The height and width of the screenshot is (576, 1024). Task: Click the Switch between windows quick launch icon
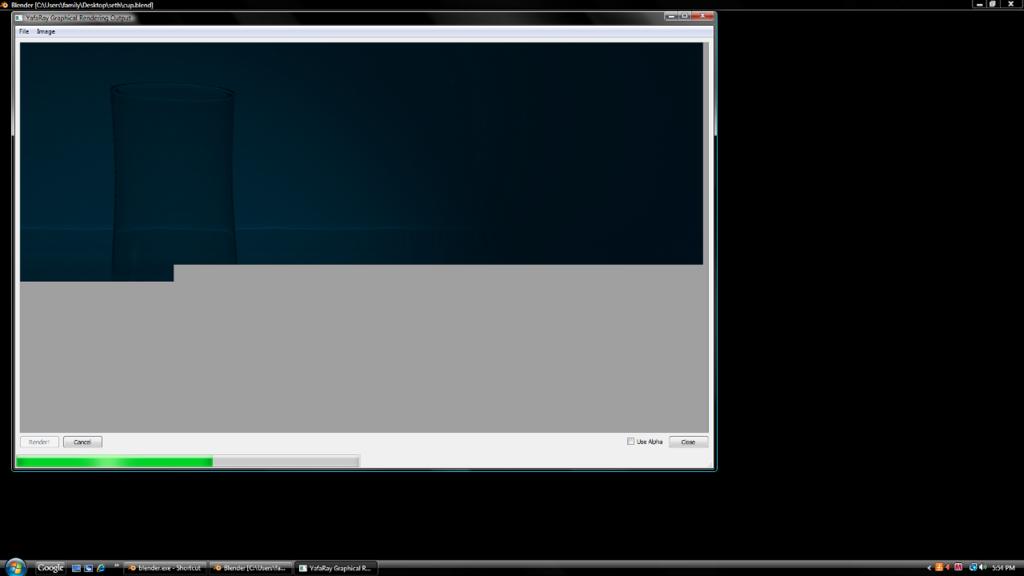[x=88, y=568]
